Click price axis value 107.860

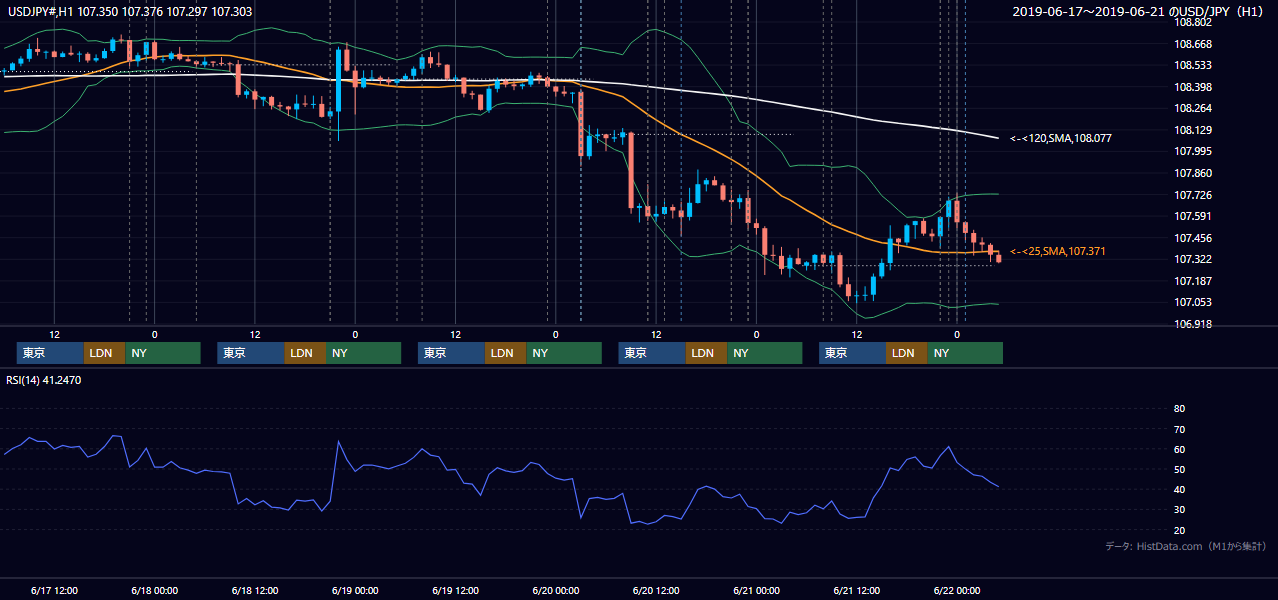tap(1192, 173)
